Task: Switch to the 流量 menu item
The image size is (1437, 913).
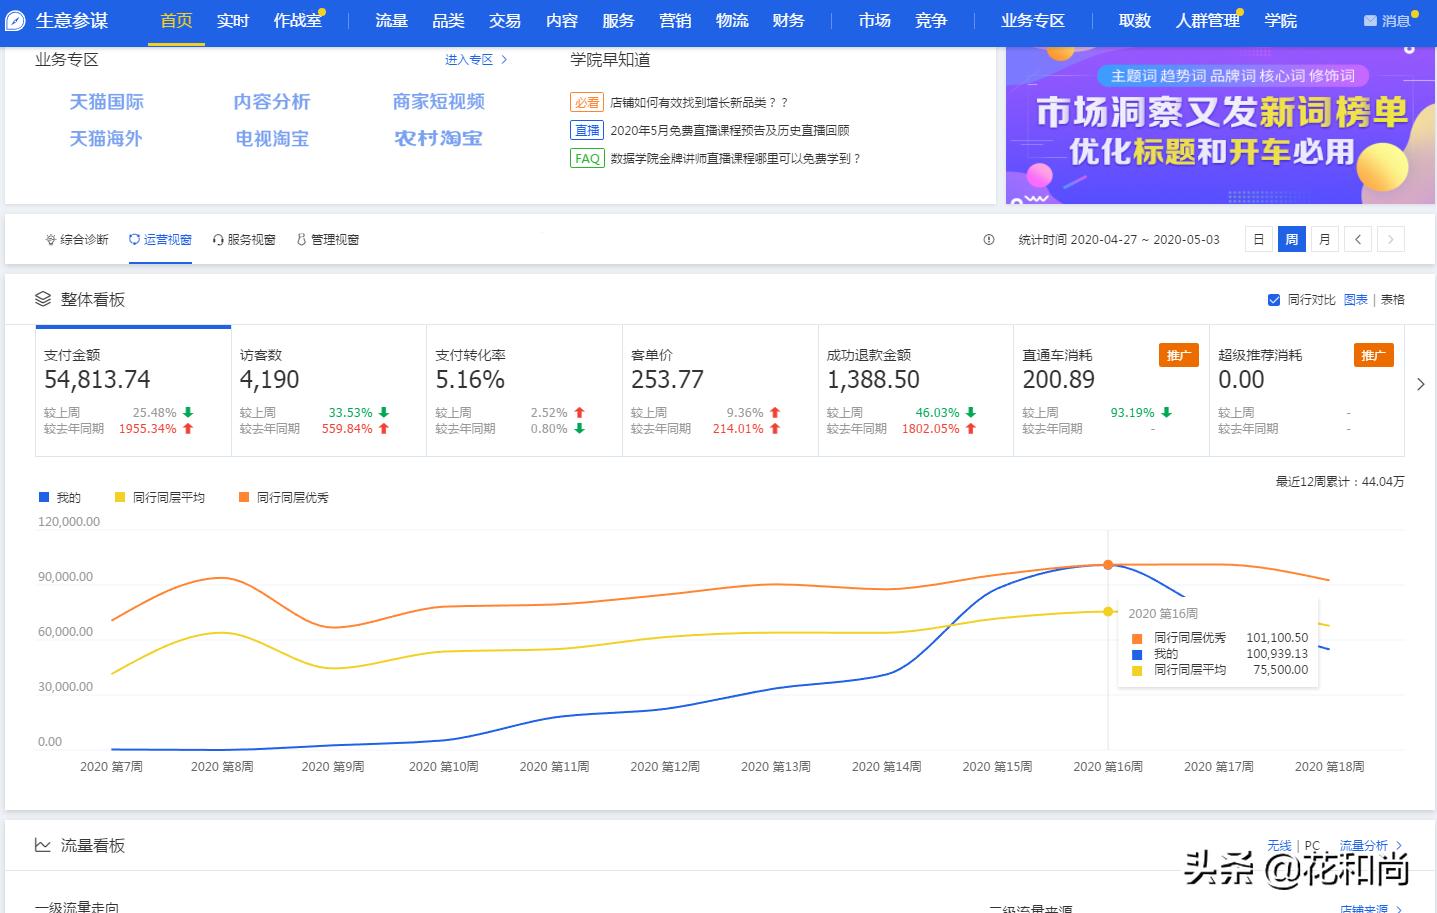Action: click(390, 20)
